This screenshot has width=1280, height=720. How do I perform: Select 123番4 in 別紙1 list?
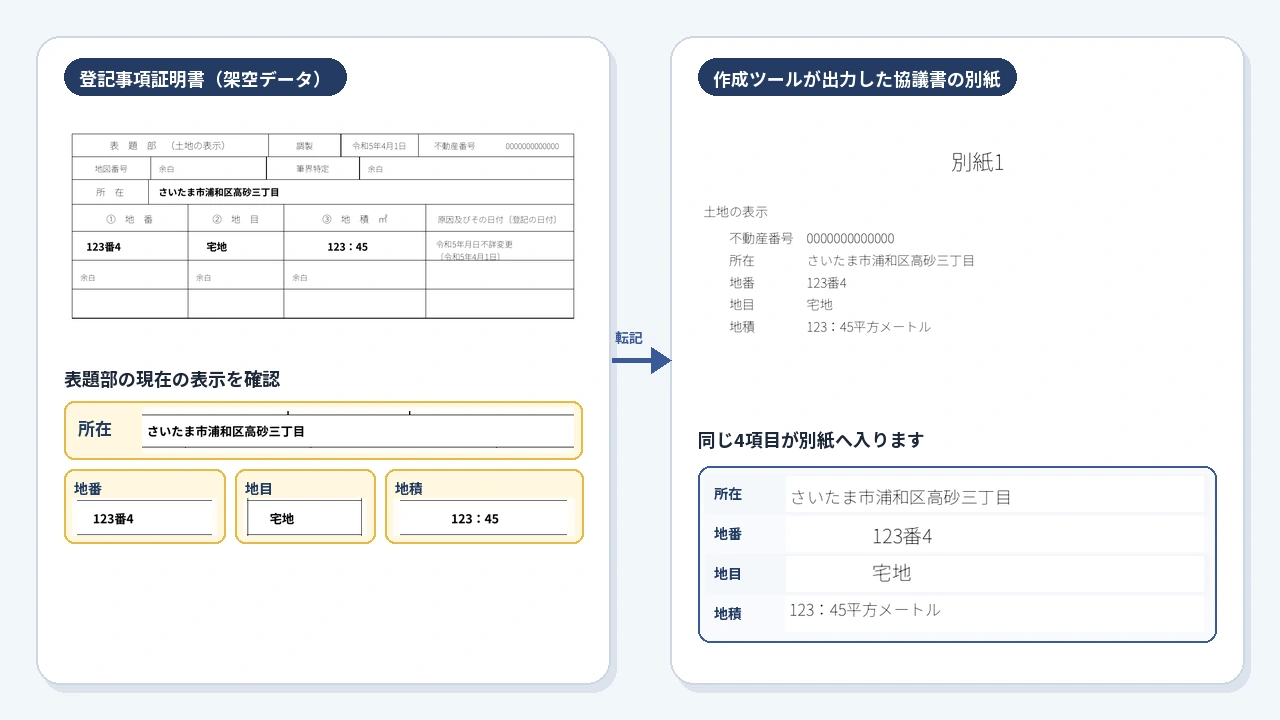(826, 282)
